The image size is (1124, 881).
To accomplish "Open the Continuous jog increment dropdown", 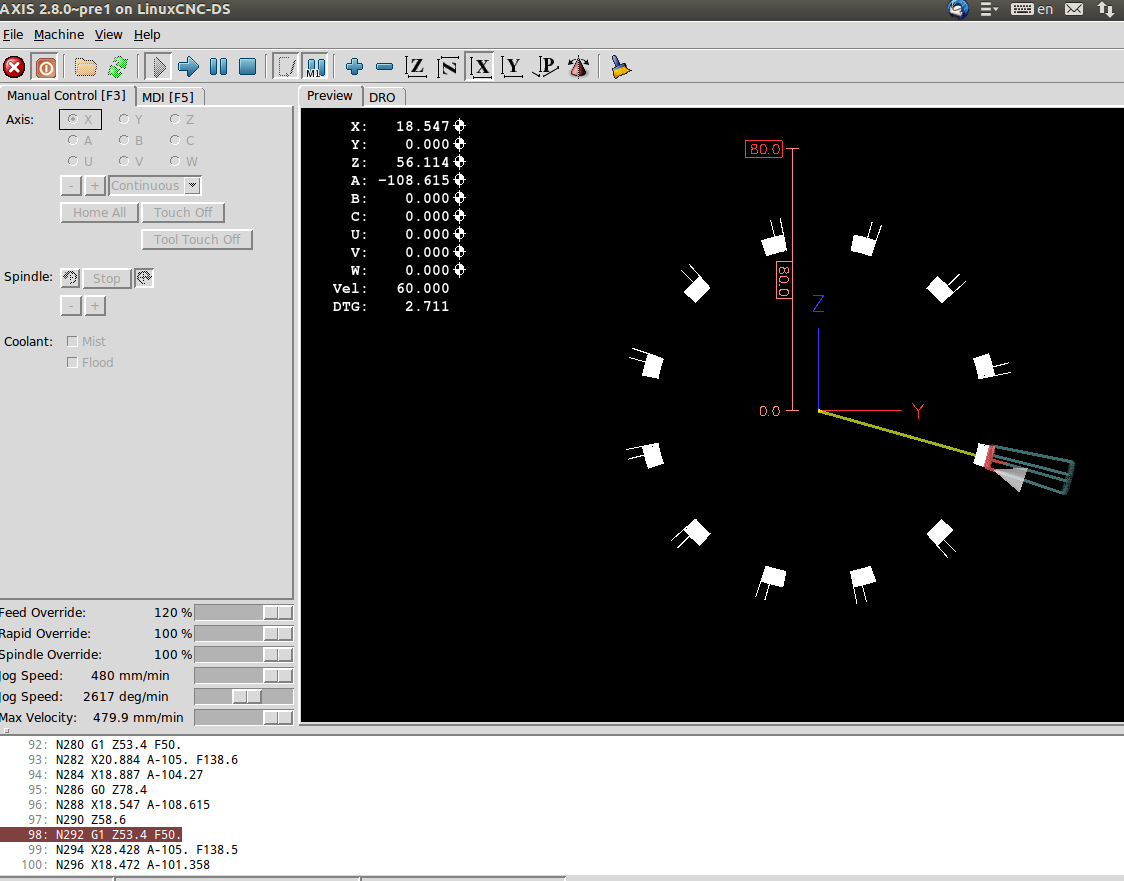I will point(193,185).
